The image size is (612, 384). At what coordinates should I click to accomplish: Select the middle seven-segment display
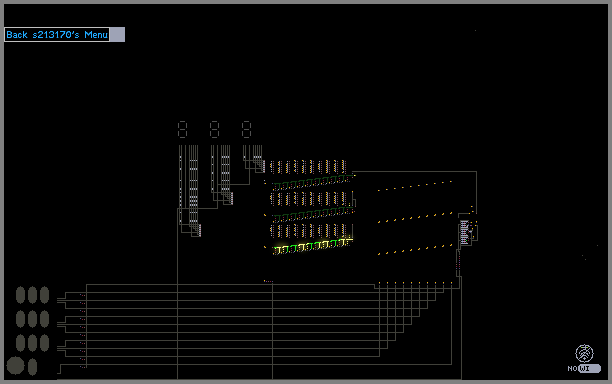(214, 129)
